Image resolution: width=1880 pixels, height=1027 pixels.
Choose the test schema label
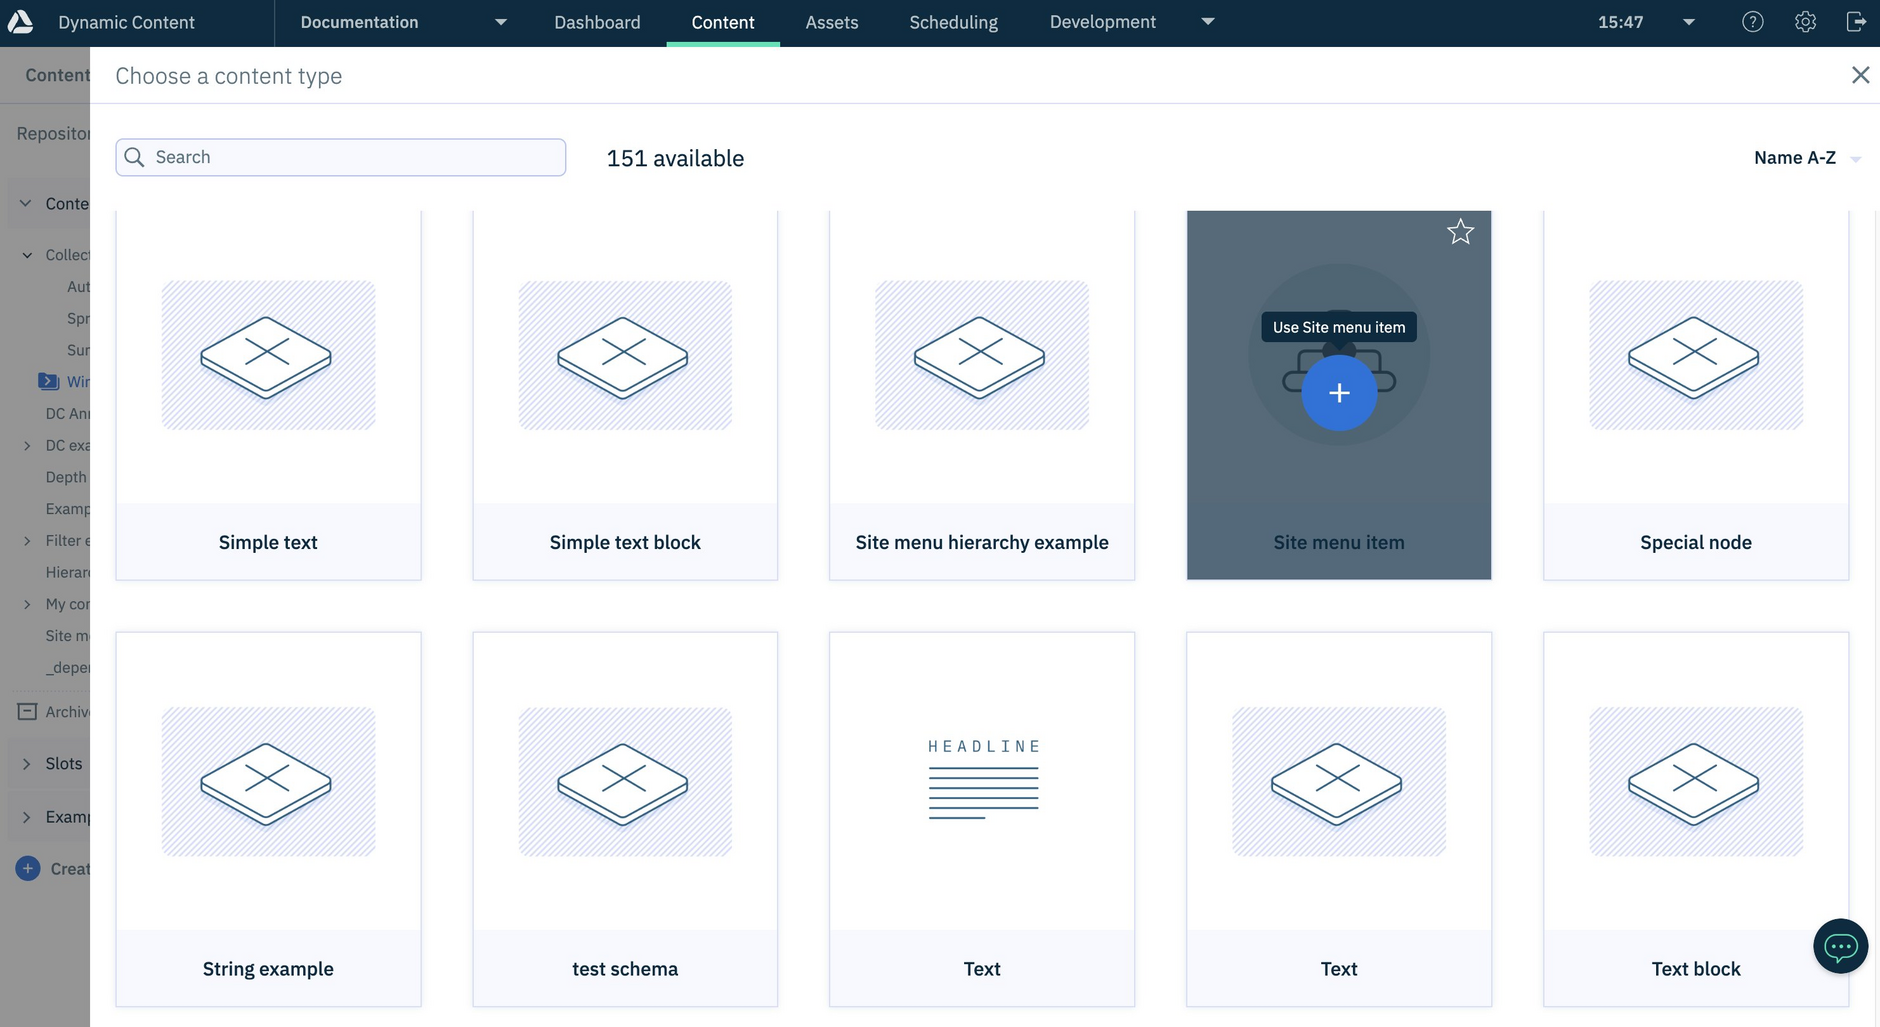pos(625,969)
